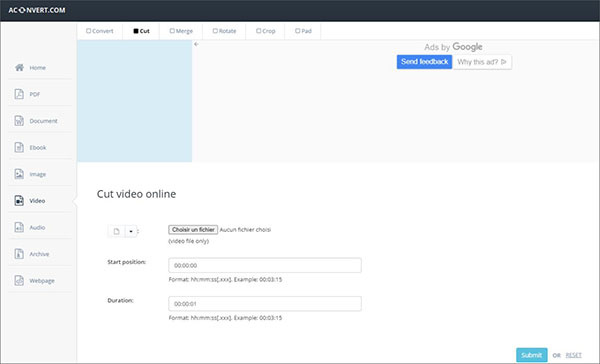Image resolution: width=600 pixels, height=364 pixels.
Task: Click the RESET link
Action: [573, 355]
